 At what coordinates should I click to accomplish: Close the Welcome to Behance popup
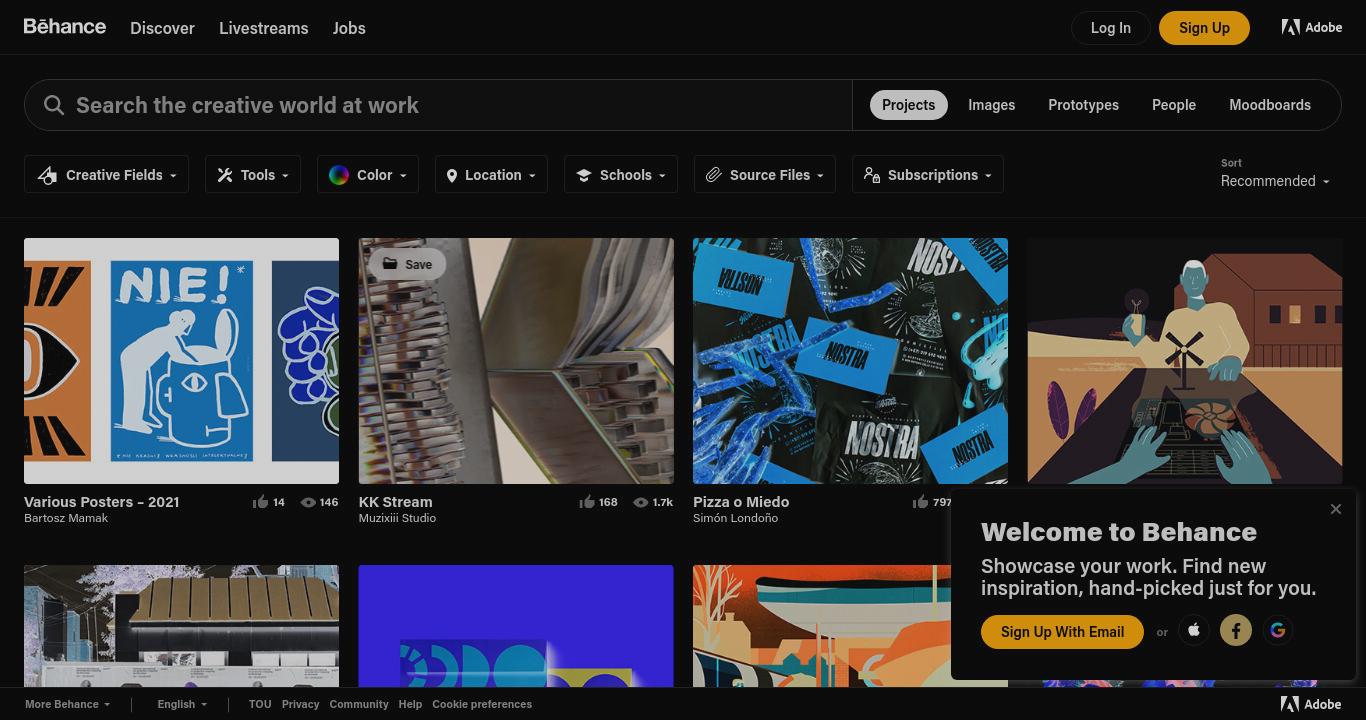click(1336, 509)
